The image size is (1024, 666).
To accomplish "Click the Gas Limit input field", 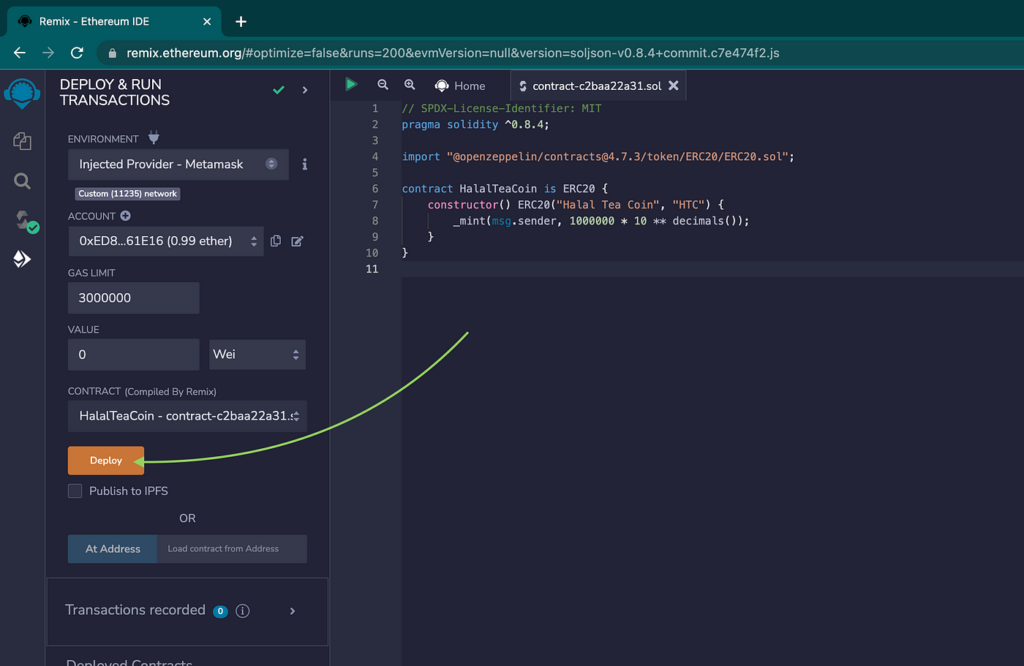I will coord(133,298).
